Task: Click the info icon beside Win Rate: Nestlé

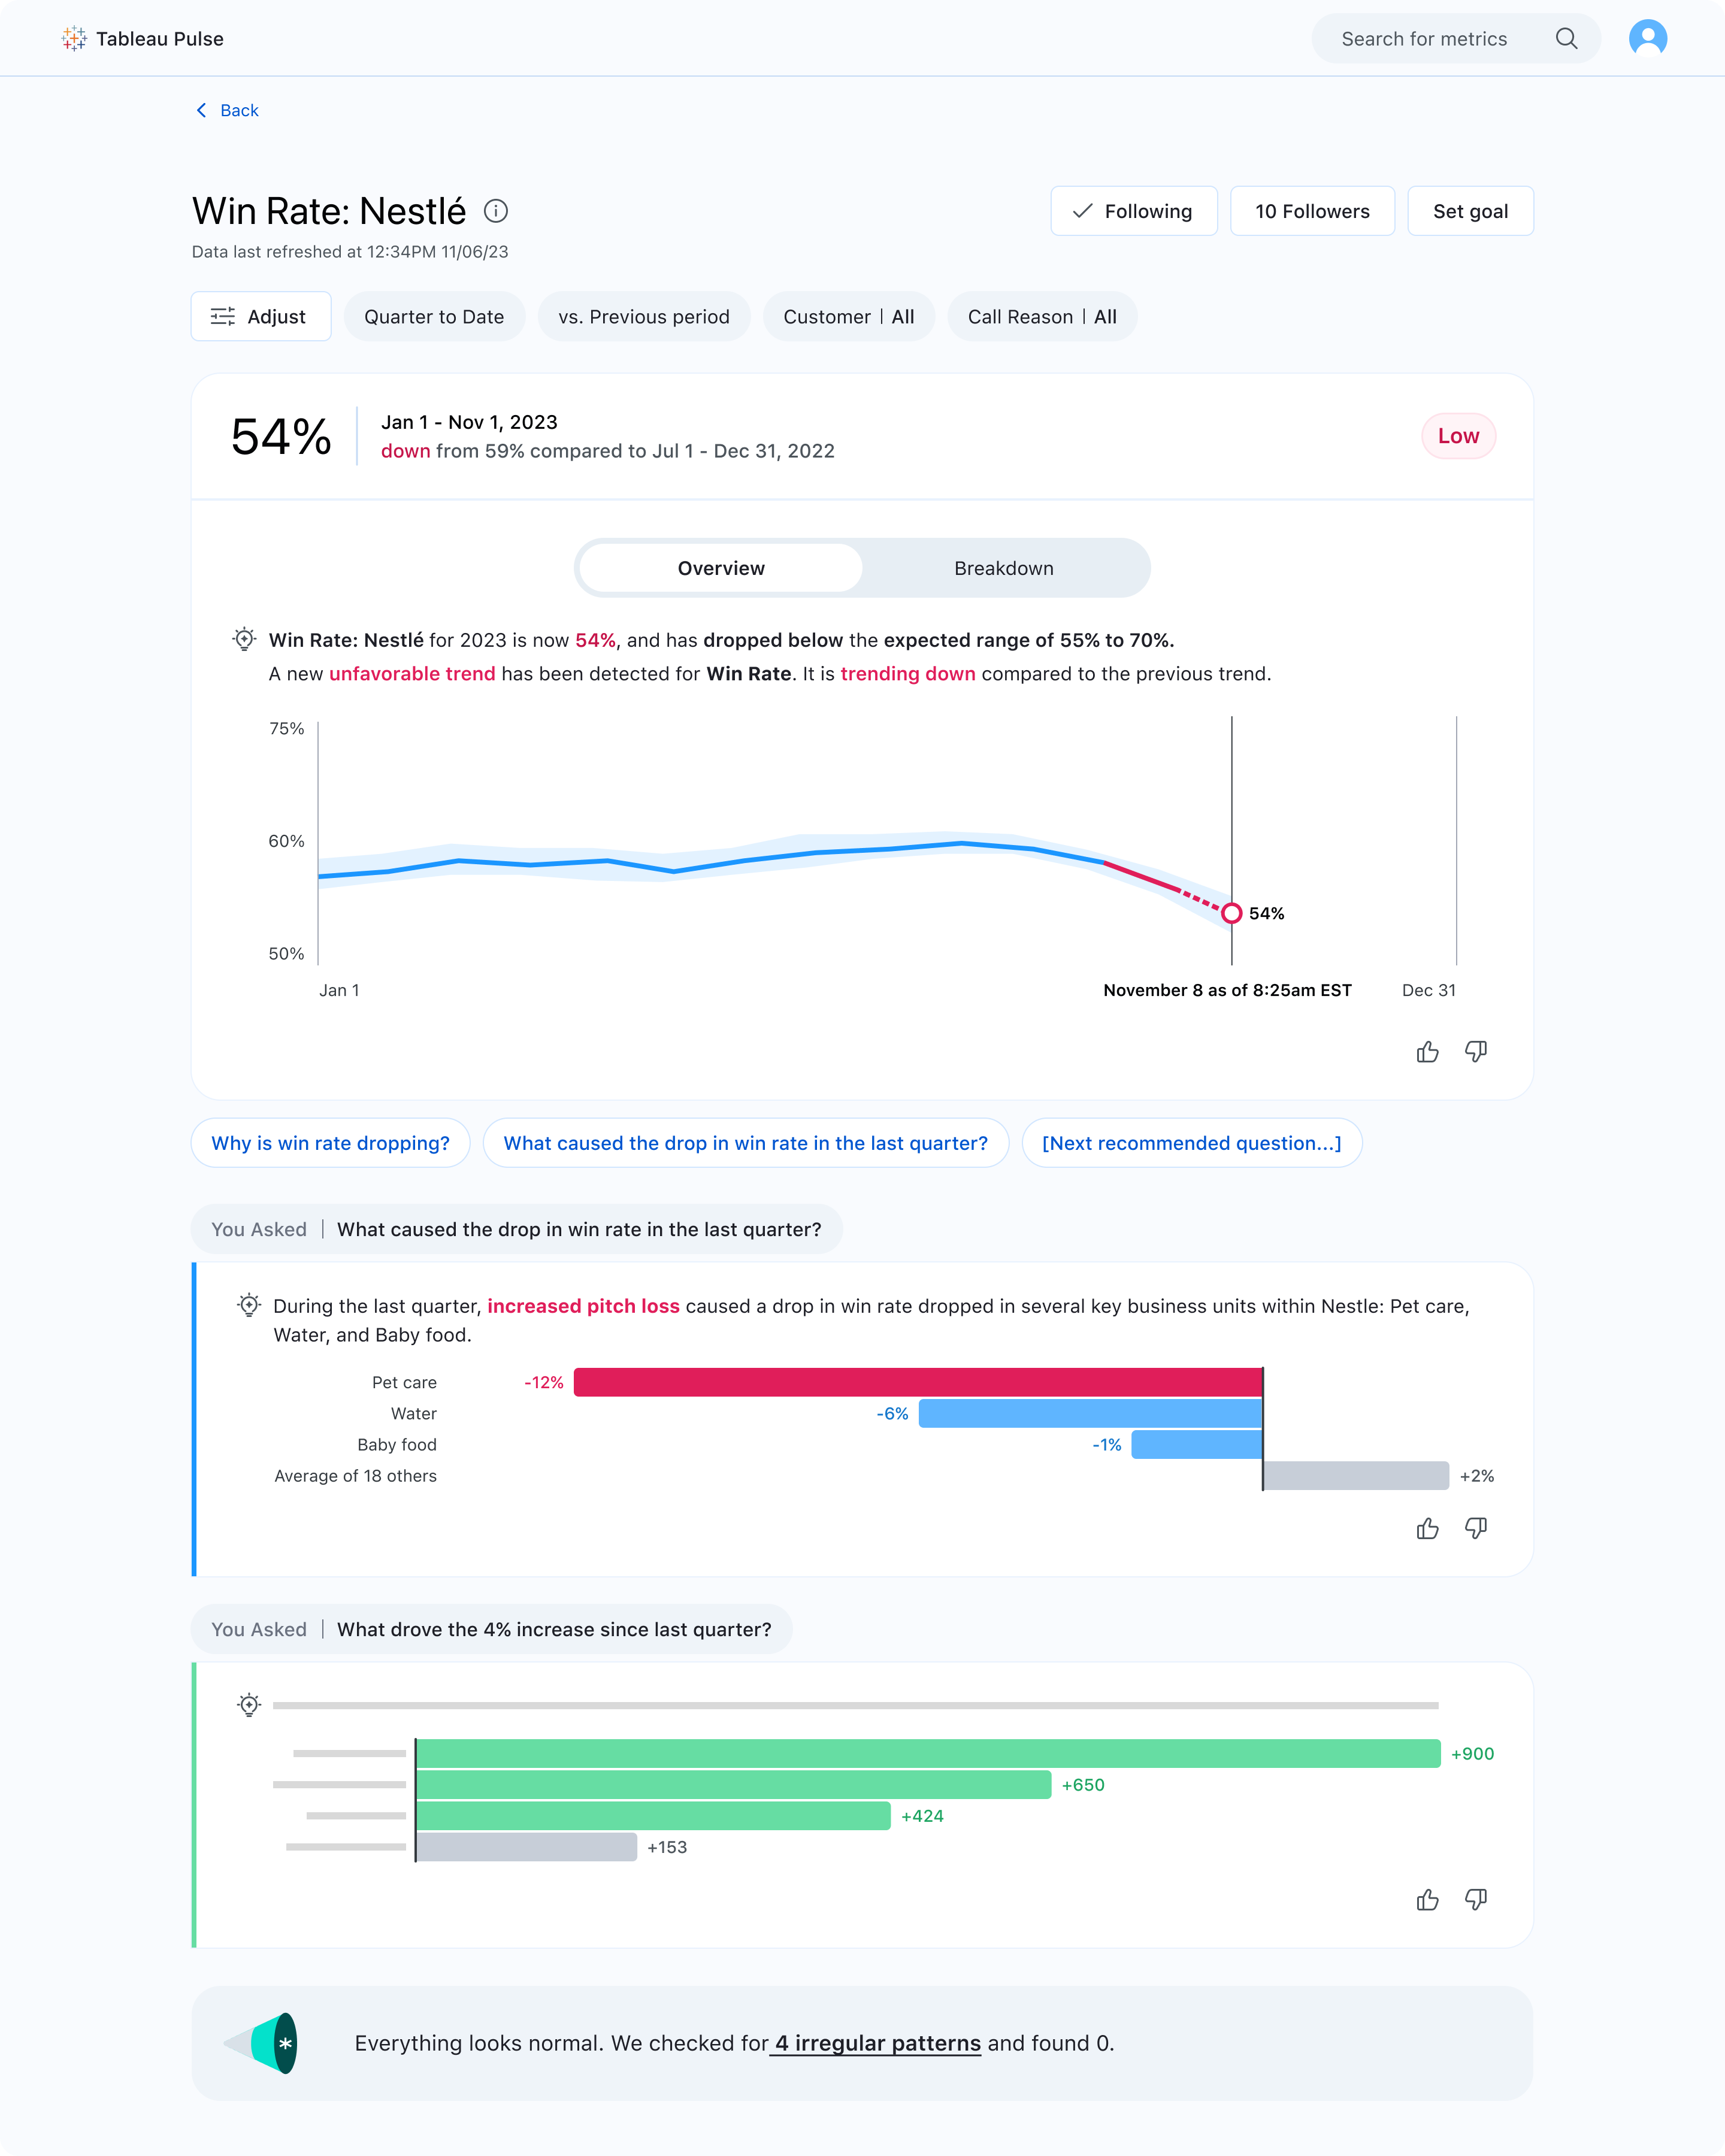Action: click(496, 211)
